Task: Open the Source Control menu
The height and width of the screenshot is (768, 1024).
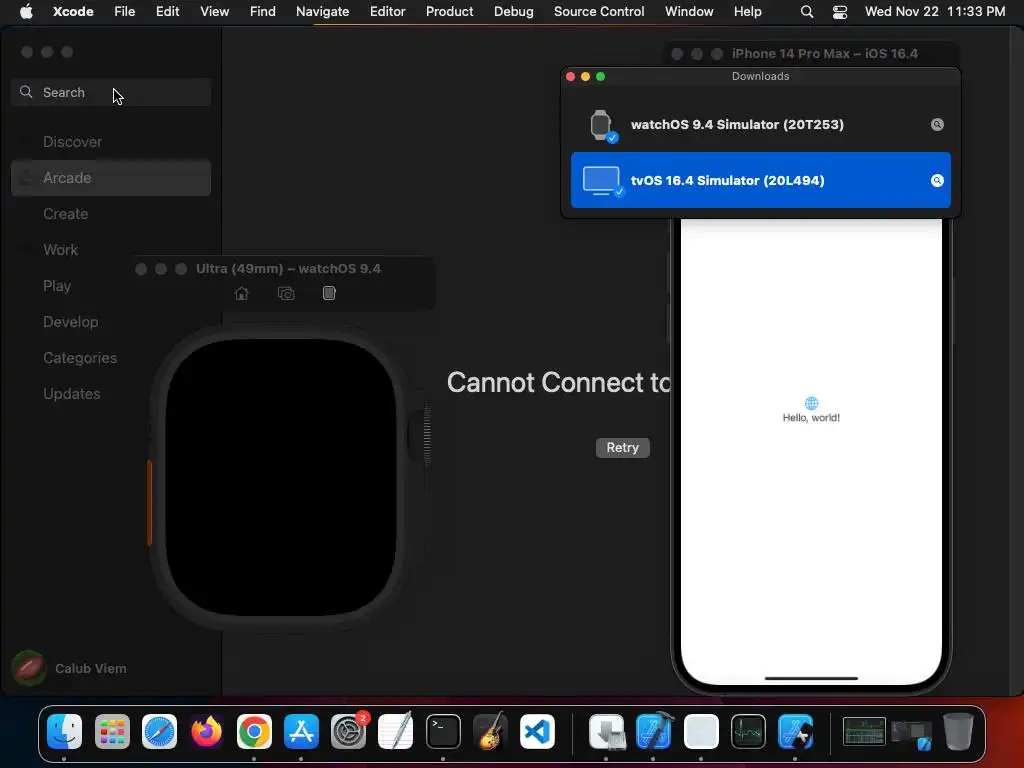Action: 599,11
